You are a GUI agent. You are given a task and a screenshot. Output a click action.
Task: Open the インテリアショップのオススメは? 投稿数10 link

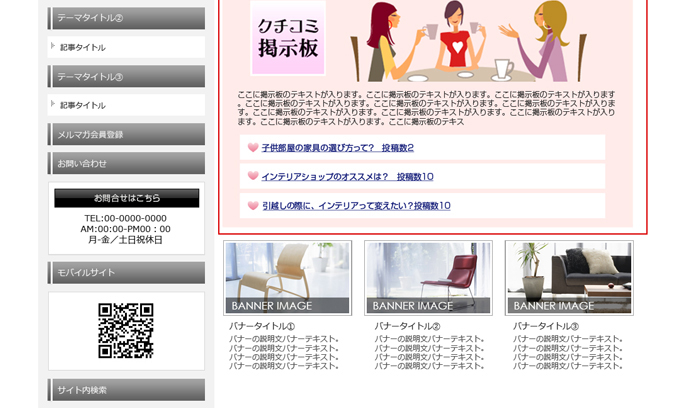[347, 177]
